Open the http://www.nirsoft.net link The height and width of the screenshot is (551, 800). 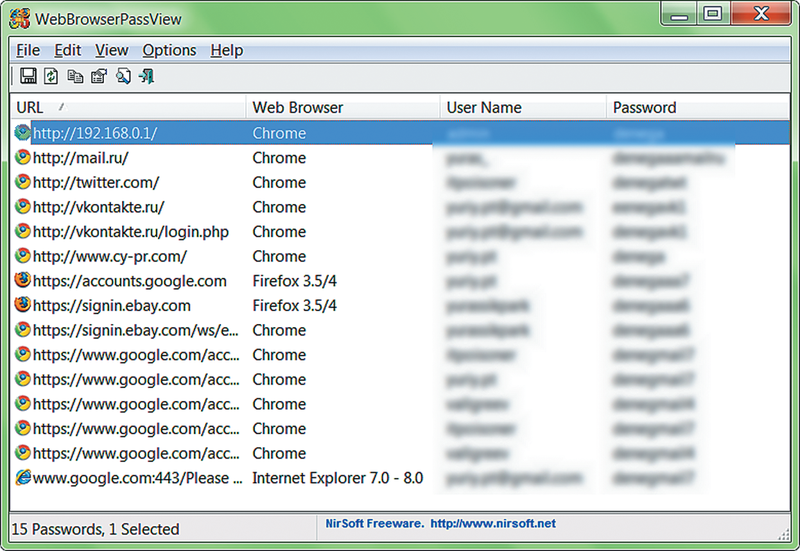pyautogui.click(x=493, y=523)
